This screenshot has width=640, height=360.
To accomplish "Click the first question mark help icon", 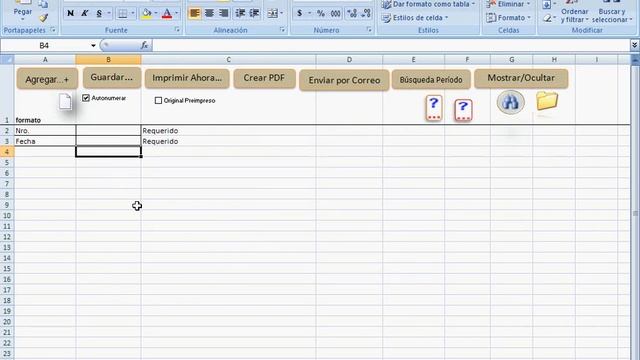I will (433, 108).
